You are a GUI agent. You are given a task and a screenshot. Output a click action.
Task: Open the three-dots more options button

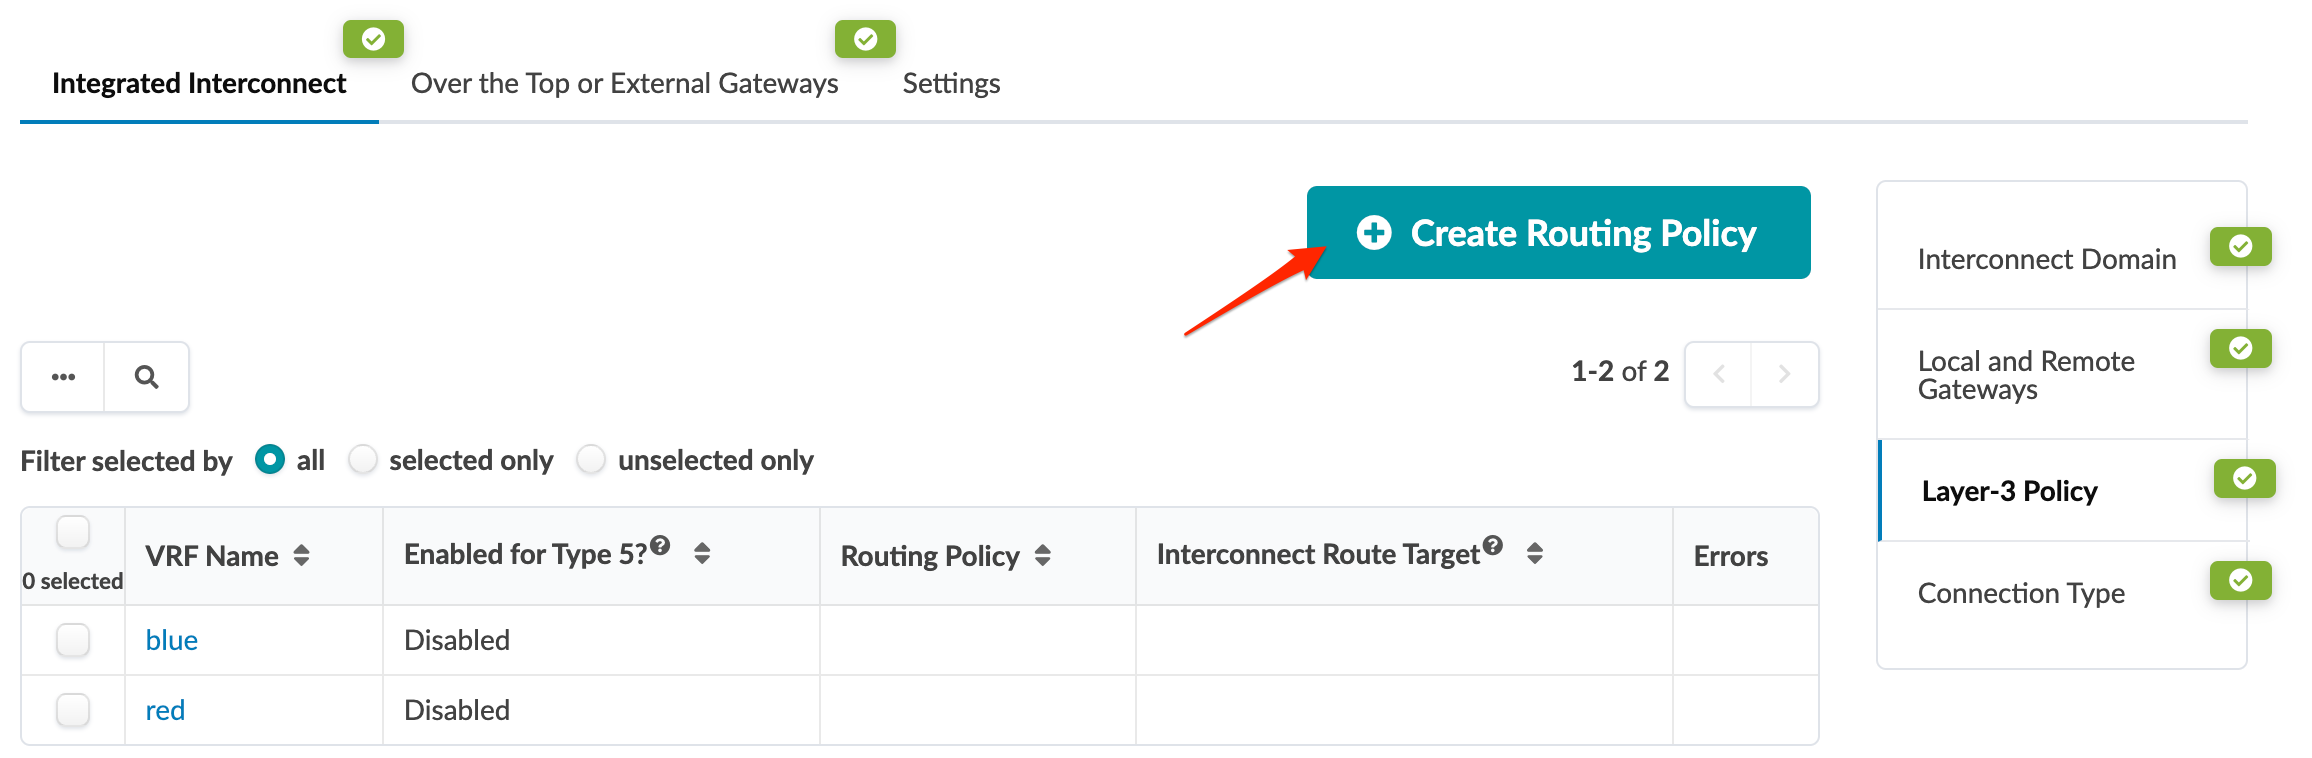point(63,377)
